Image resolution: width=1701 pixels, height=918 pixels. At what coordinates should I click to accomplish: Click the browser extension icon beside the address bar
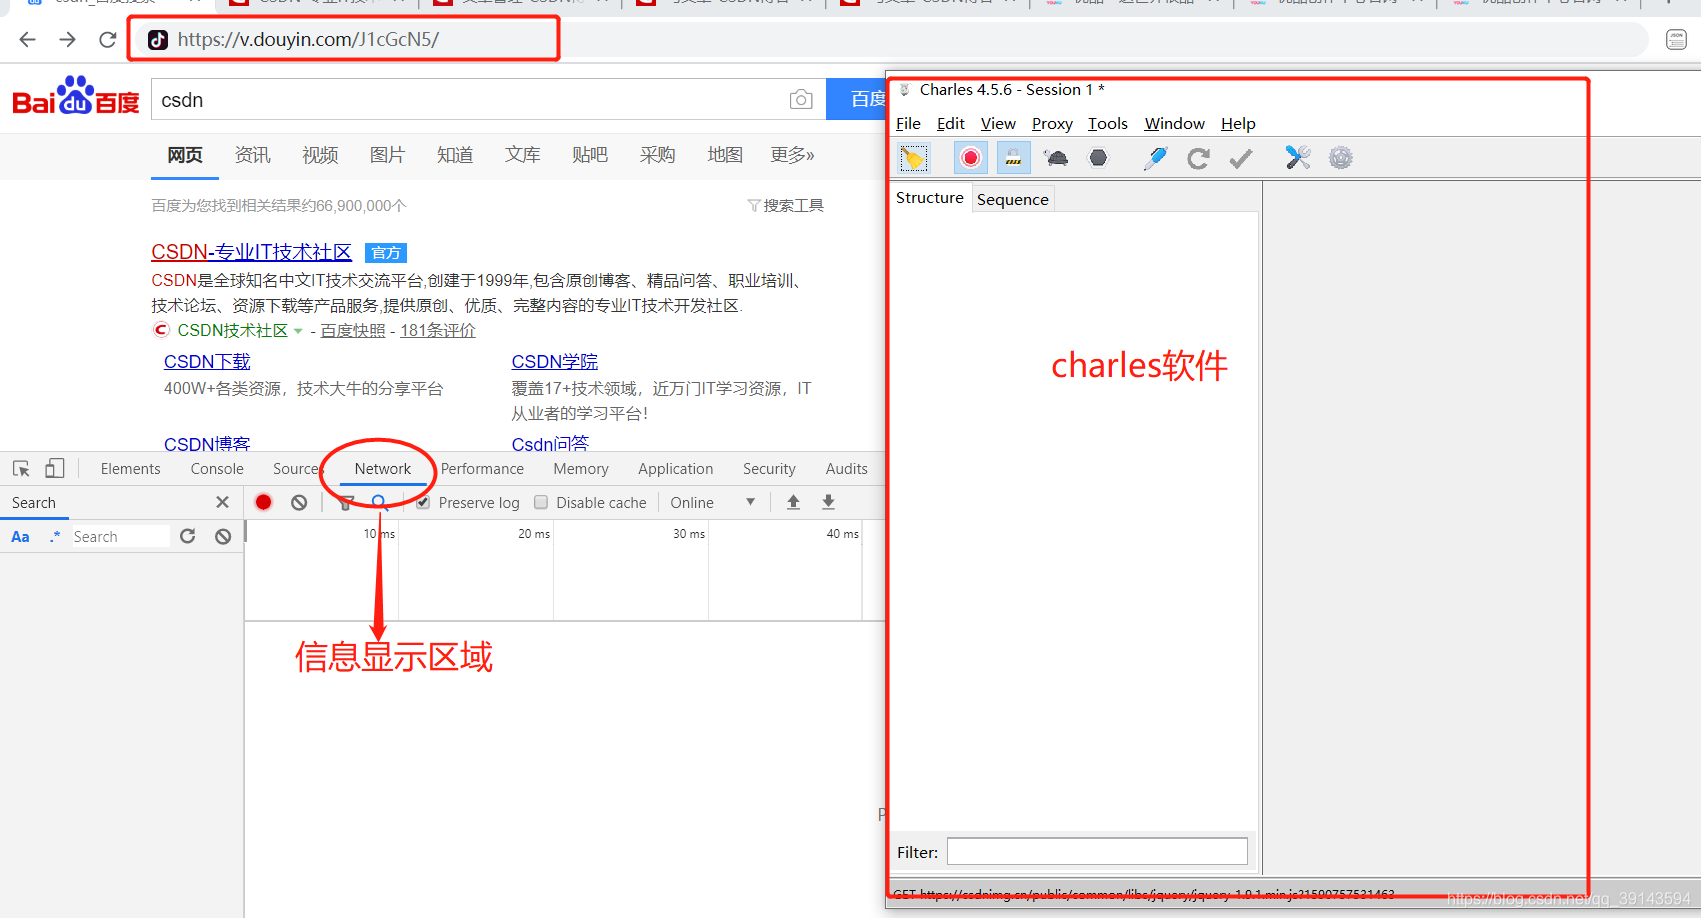pos(1677,39)
